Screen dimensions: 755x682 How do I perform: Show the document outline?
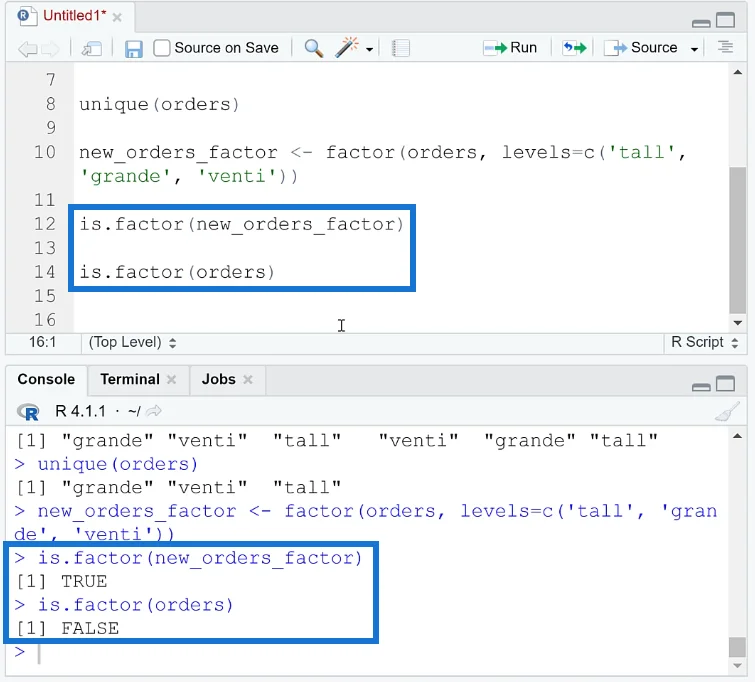tap(725, 47)
